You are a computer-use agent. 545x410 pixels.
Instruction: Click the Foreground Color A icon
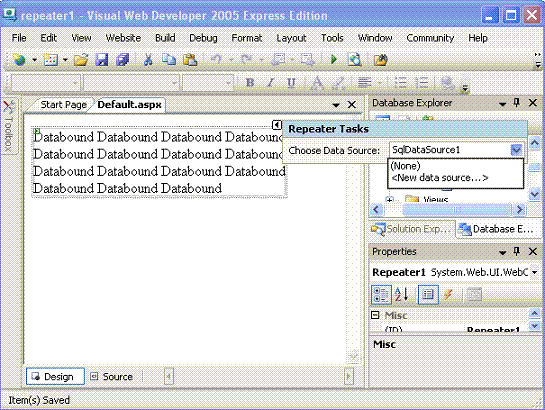coord(317,83)
